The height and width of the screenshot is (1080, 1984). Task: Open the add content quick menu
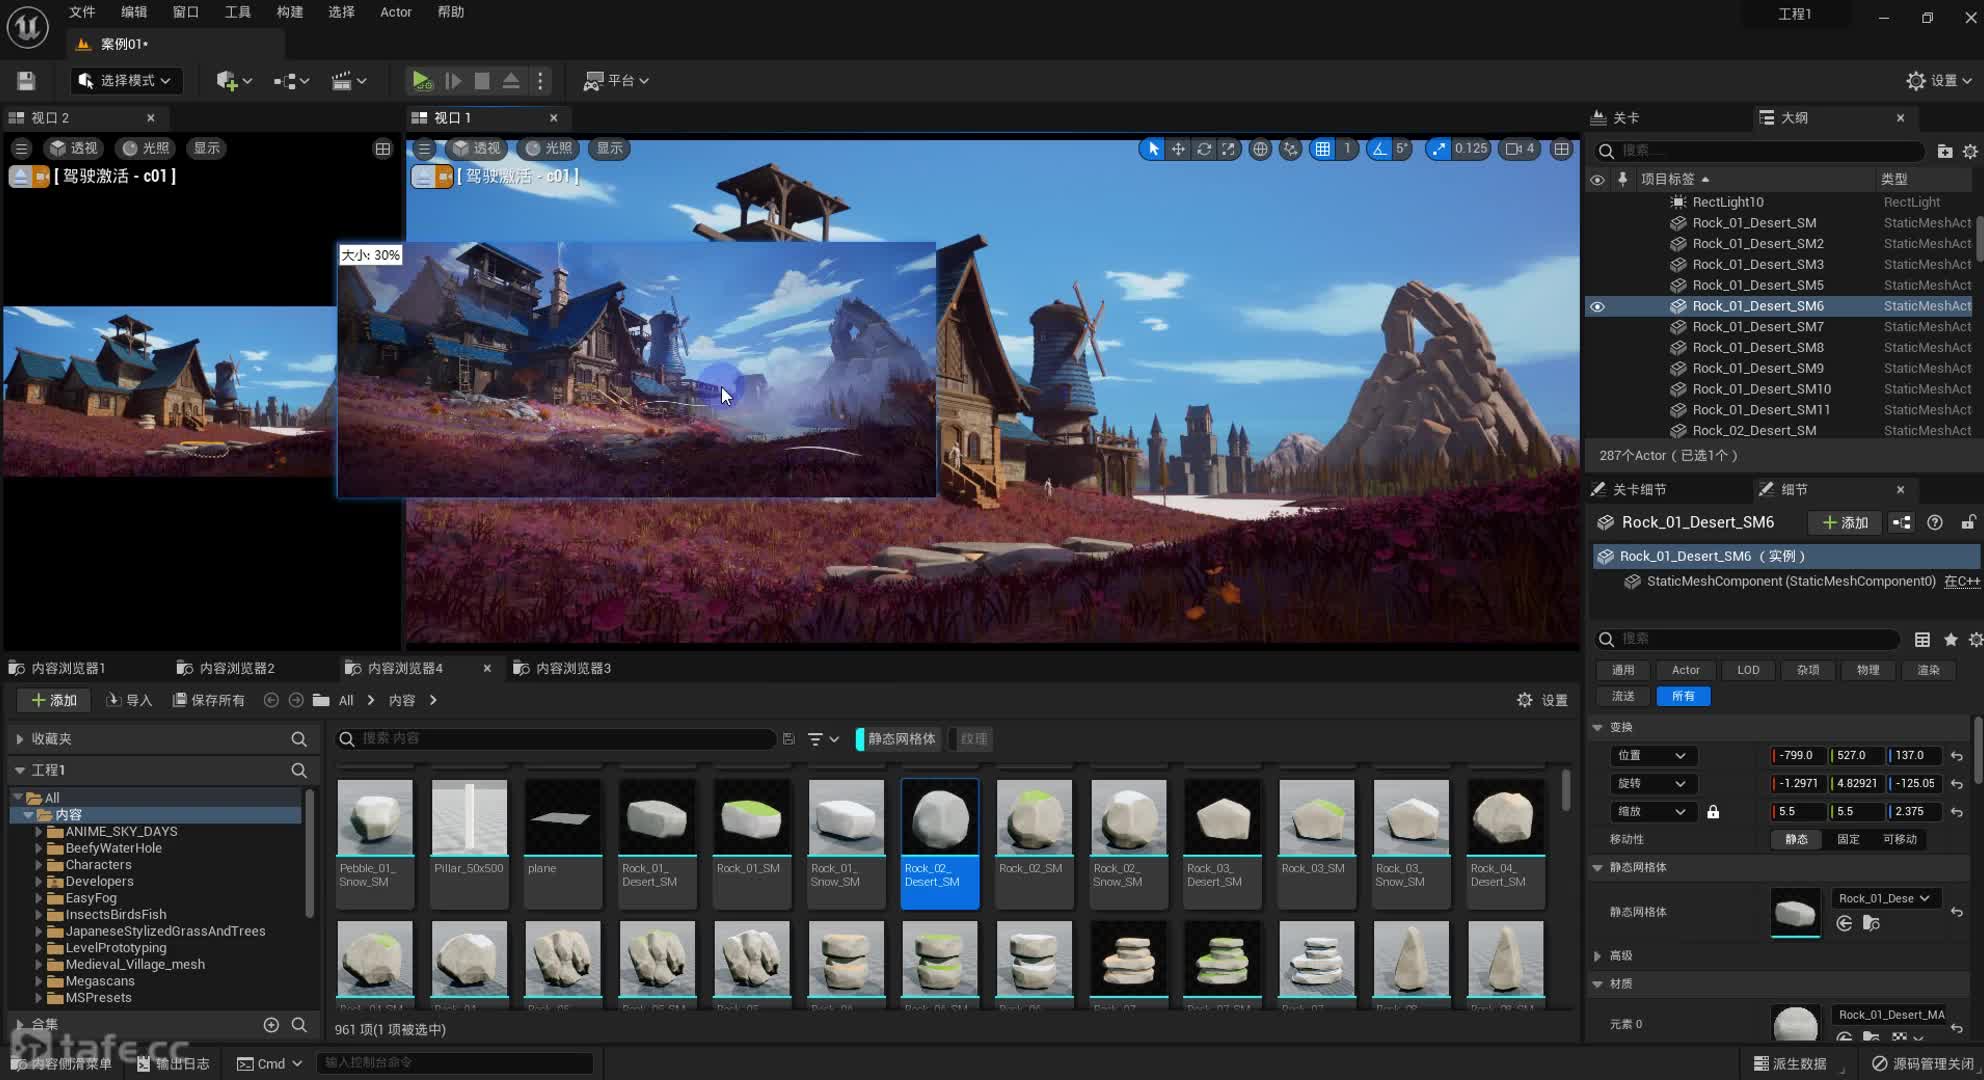(x=234, y=80)
